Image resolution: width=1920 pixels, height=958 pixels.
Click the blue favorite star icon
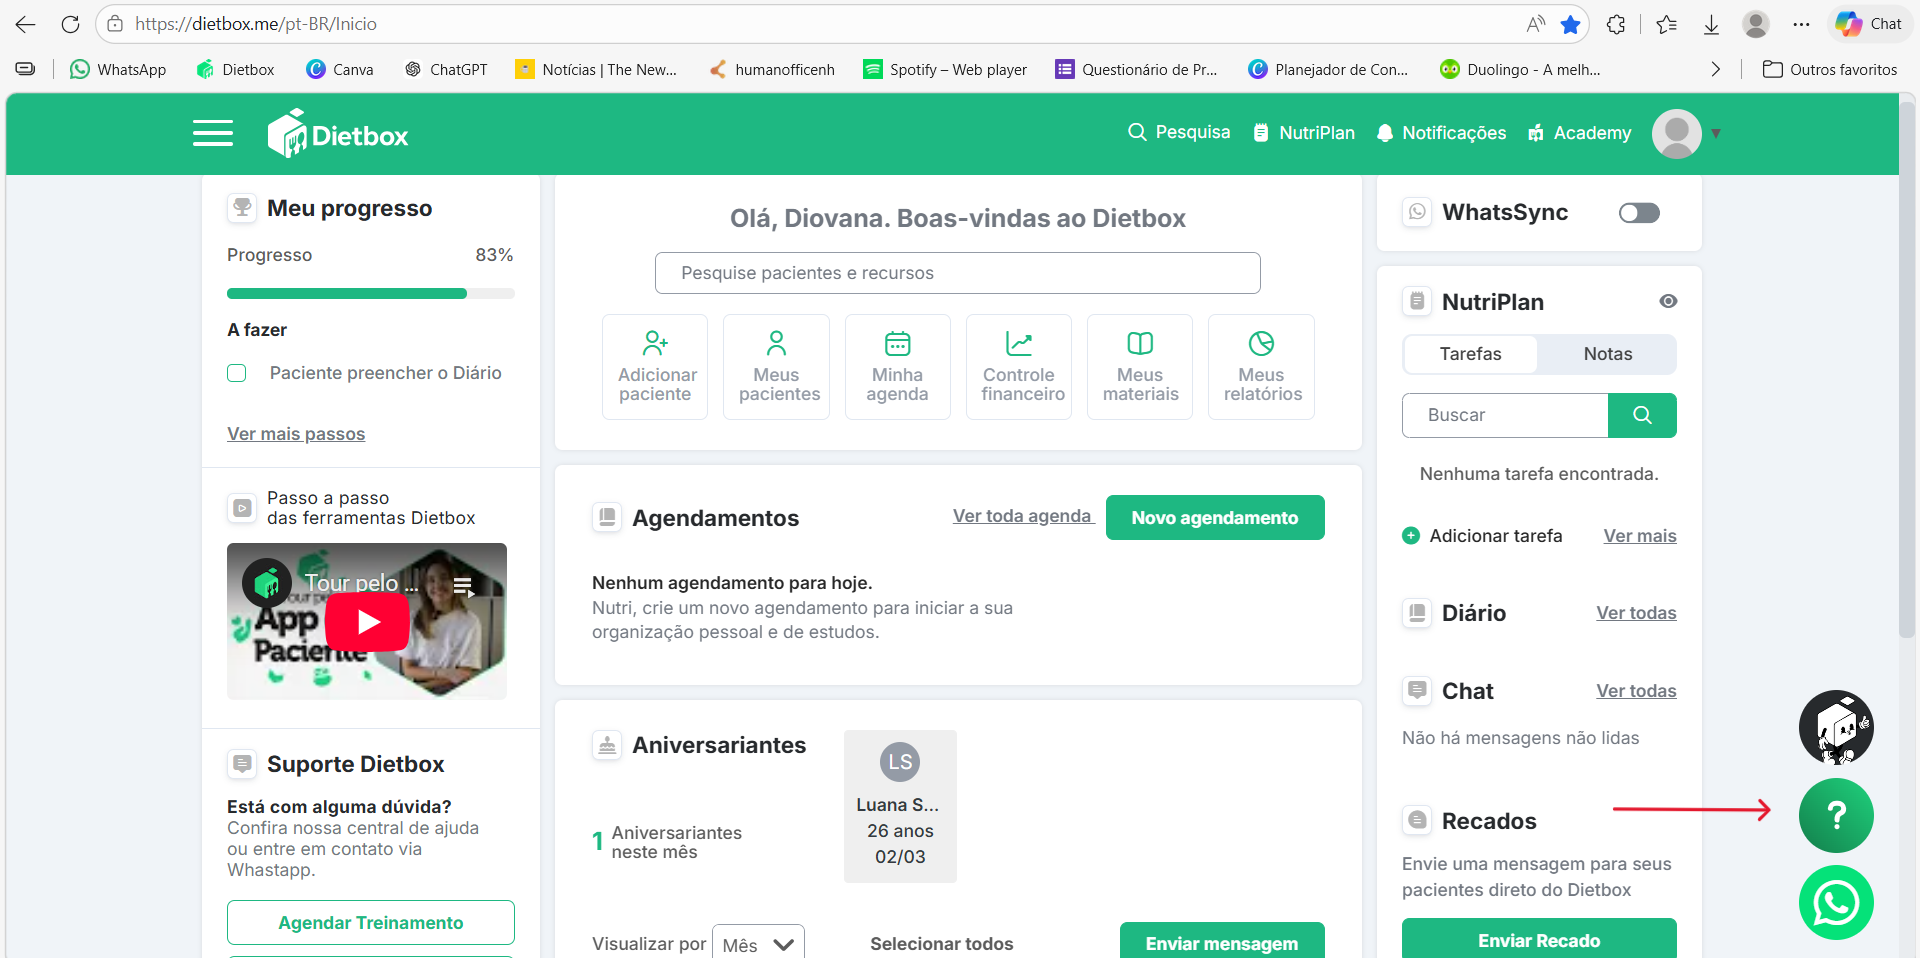click(x=1571, y=24)
